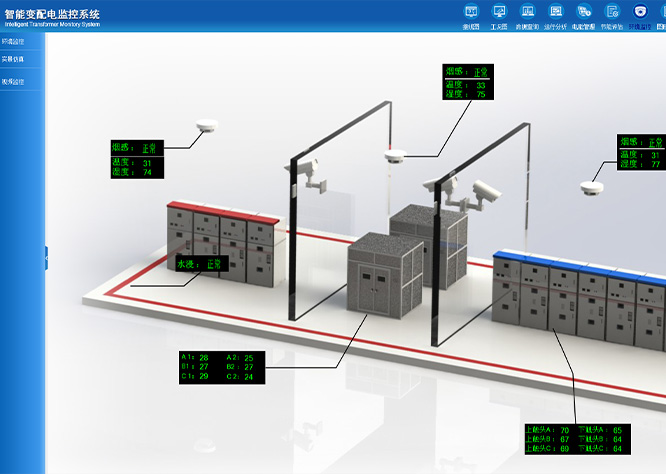Click the 水浸 water sensor status label
This screenshot has height=474, width=666.
(x=202, y=264)
